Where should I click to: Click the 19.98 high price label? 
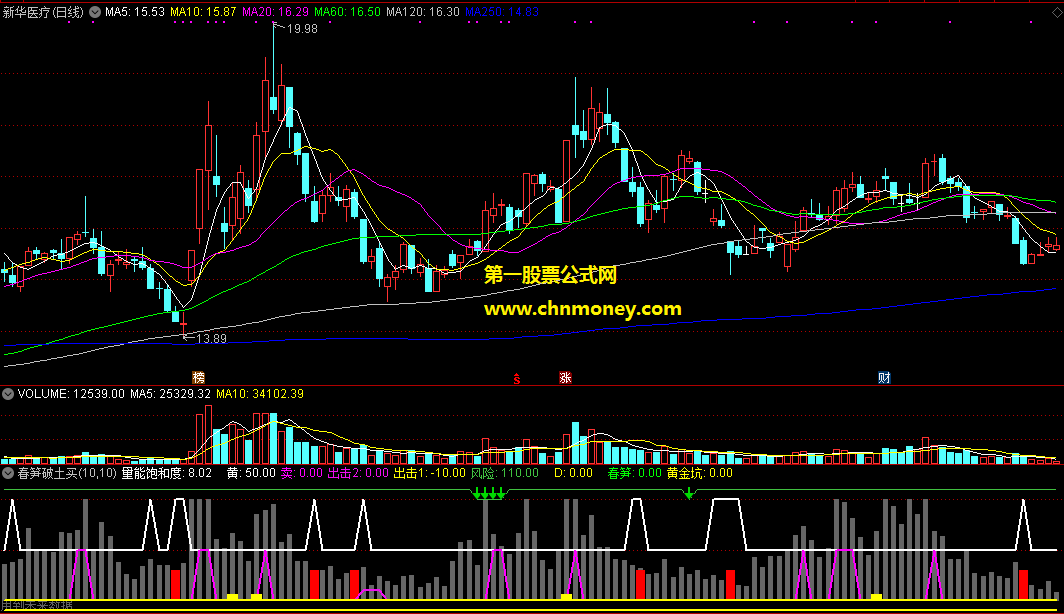[x=302, y=28]
